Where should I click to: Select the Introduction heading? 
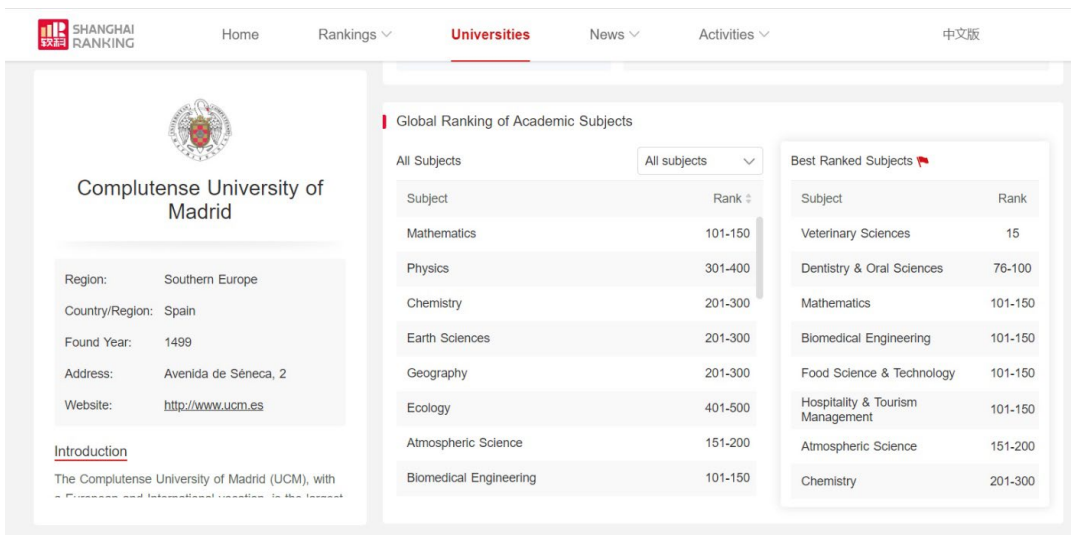(x=91, y=451)
